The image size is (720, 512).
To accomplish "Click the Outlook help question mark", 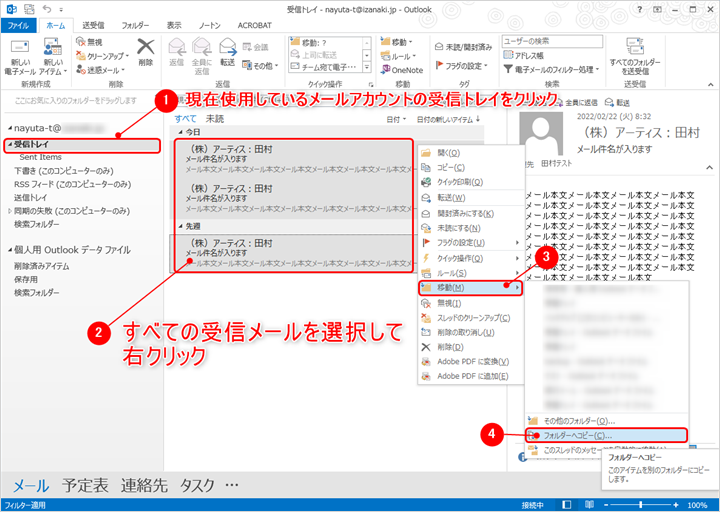I will click(x=640, y=9).
